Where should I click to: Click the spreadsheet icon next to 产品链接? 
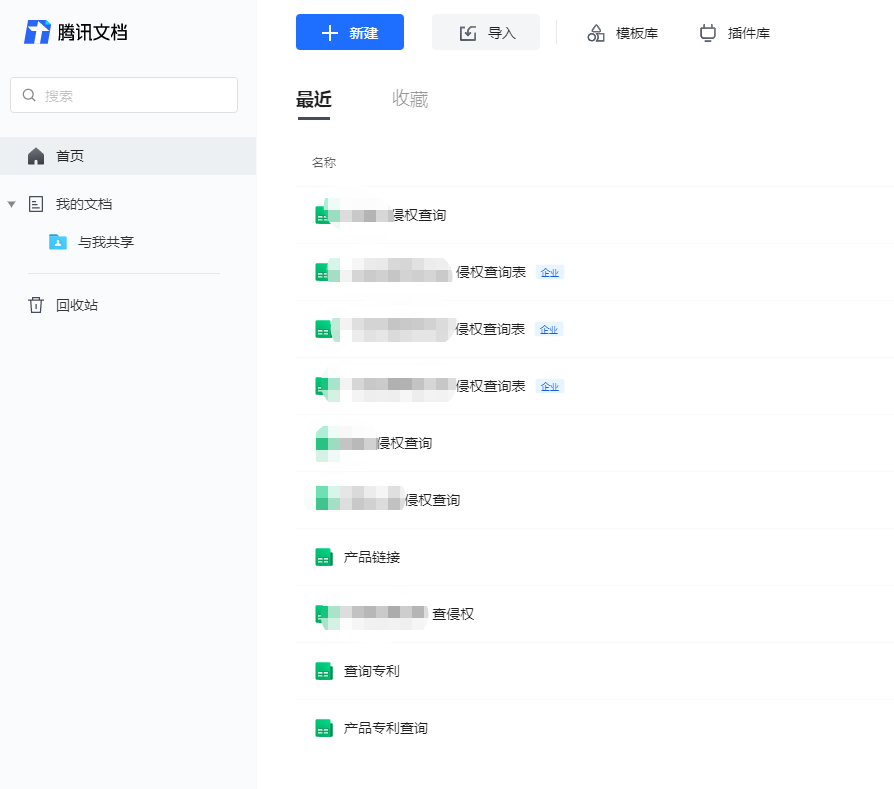[x=322, y=556]
